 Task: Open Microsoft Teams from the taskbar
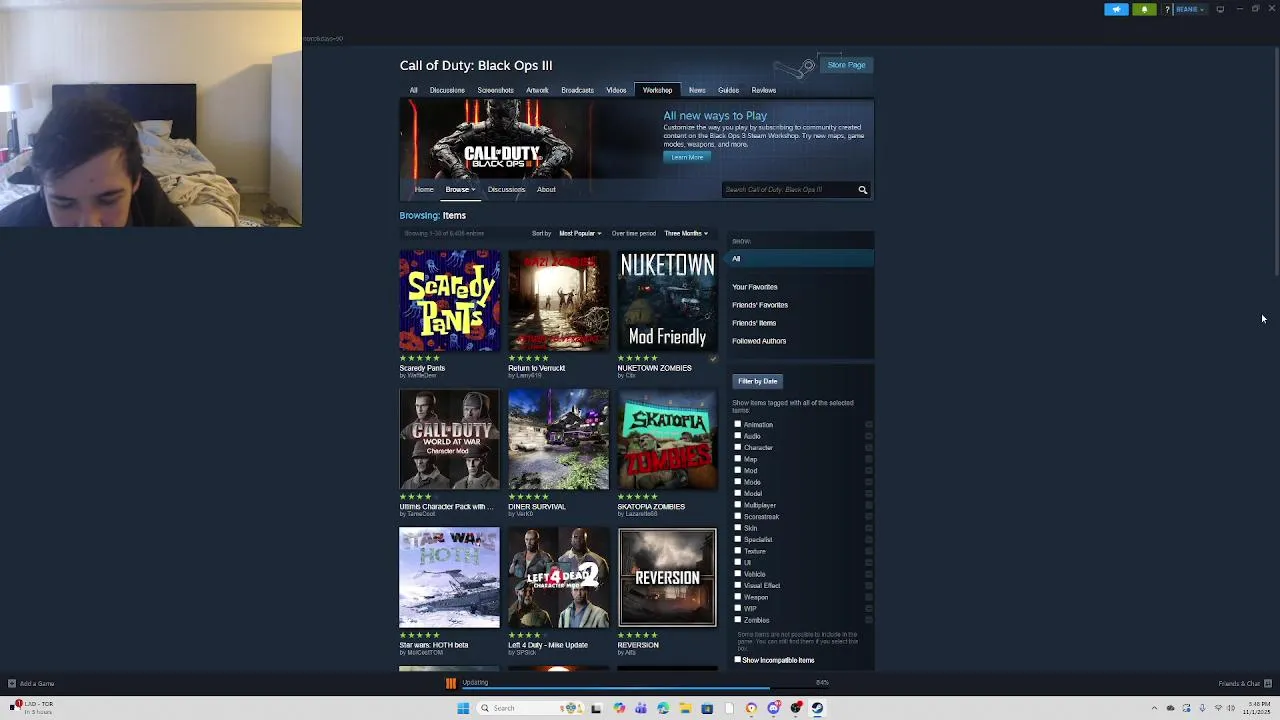(x=641, y=708)
